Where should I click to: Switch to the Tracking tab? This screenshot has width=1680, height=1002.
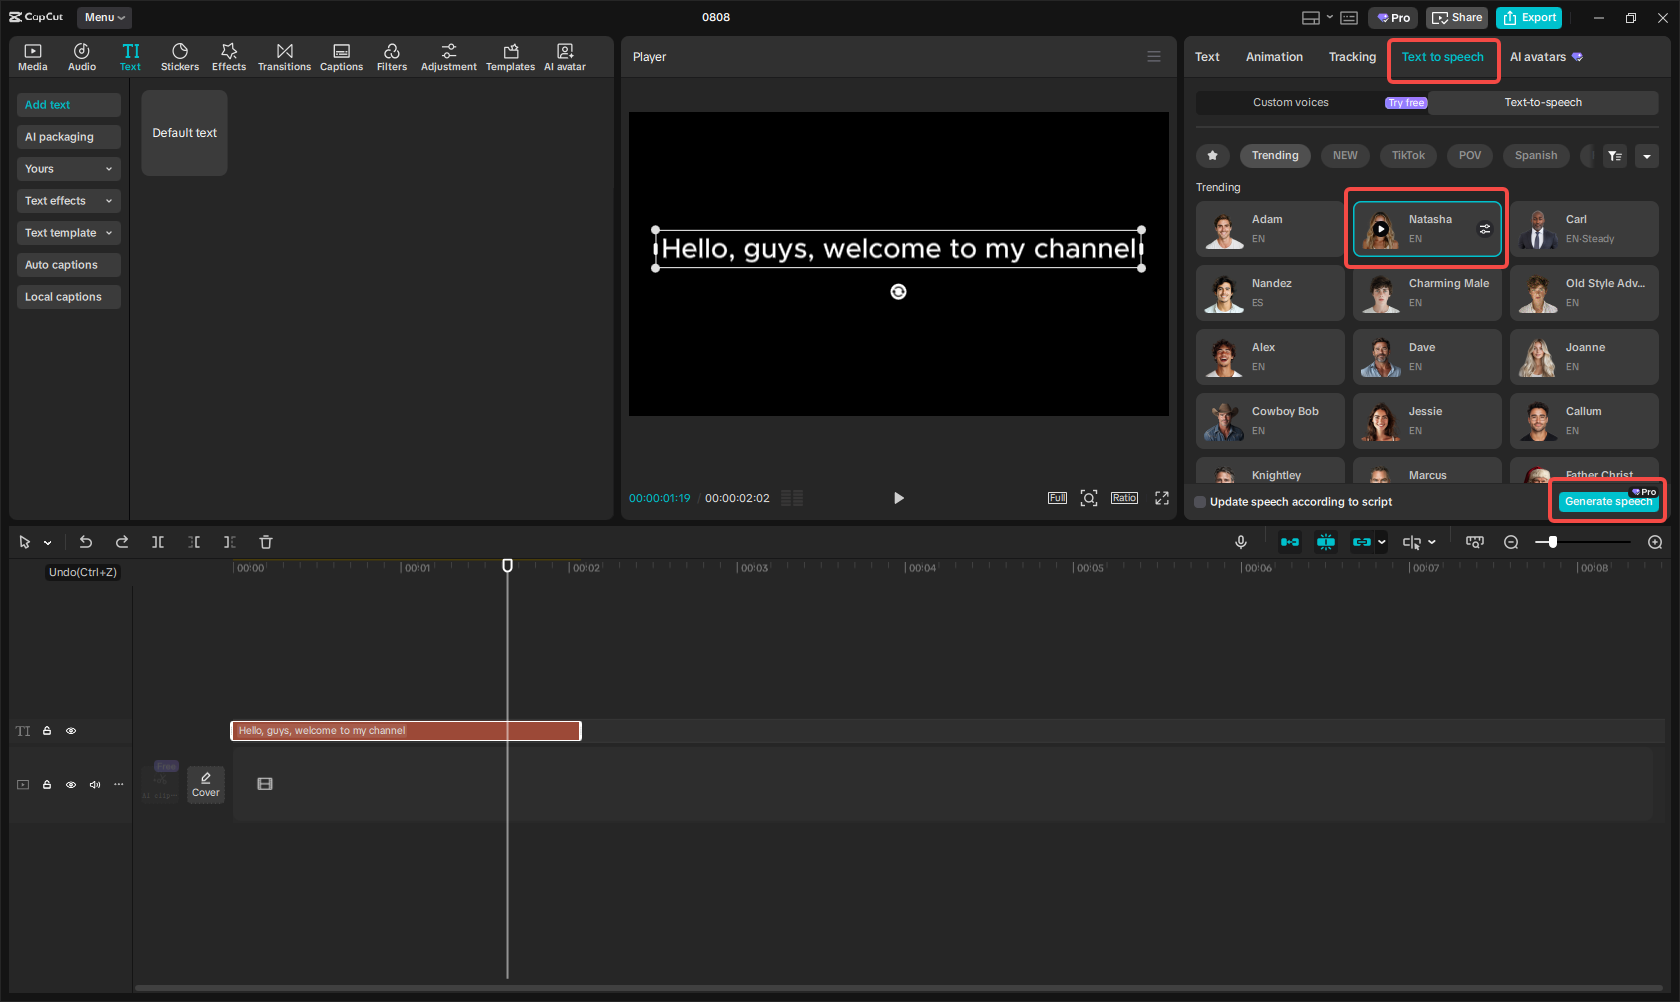pos(1352,57)
